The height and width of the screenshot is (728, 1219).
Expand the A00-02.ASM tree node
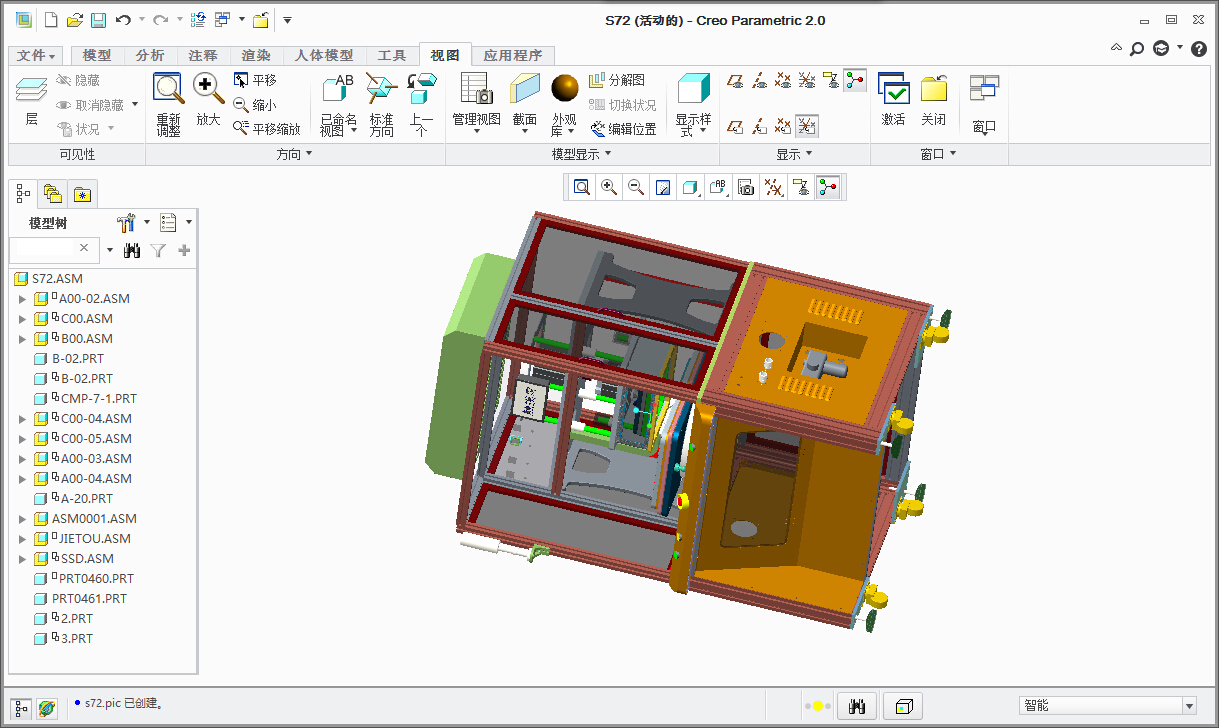[23, 298]
